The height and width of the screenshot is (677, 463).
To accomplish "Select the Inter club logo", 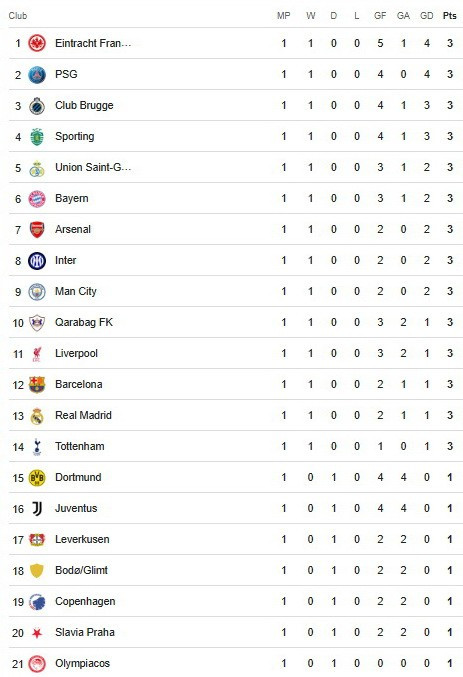I will pos(37,261).
